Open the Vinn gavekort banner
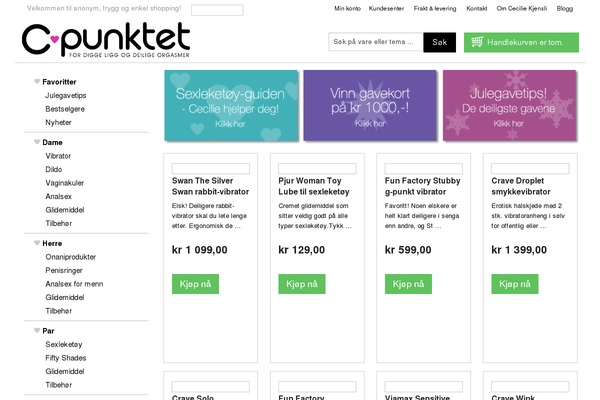 click(370, 105)
